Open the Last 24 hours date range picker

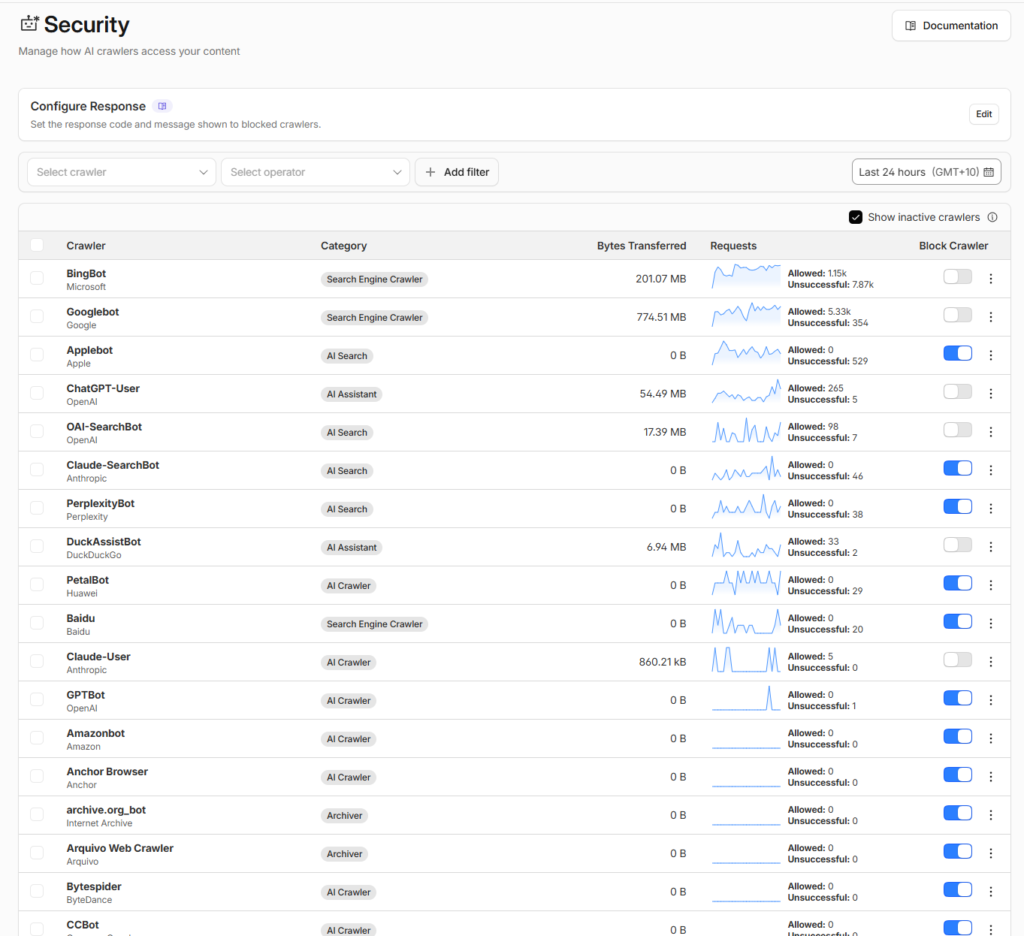(926, 172)
